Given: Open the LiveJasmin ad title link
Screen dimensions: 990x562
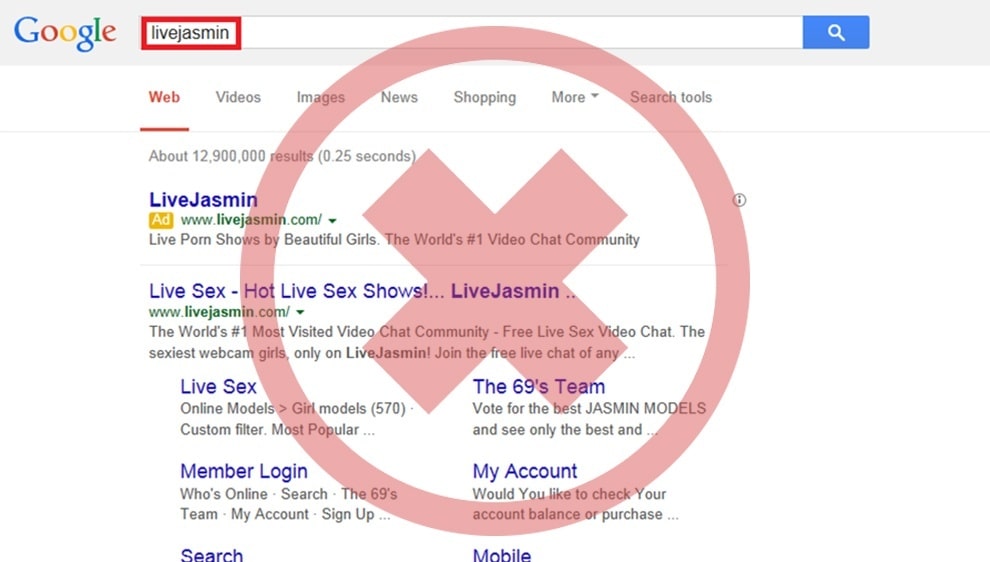Looking at the screenshot, I should [203, 200].
